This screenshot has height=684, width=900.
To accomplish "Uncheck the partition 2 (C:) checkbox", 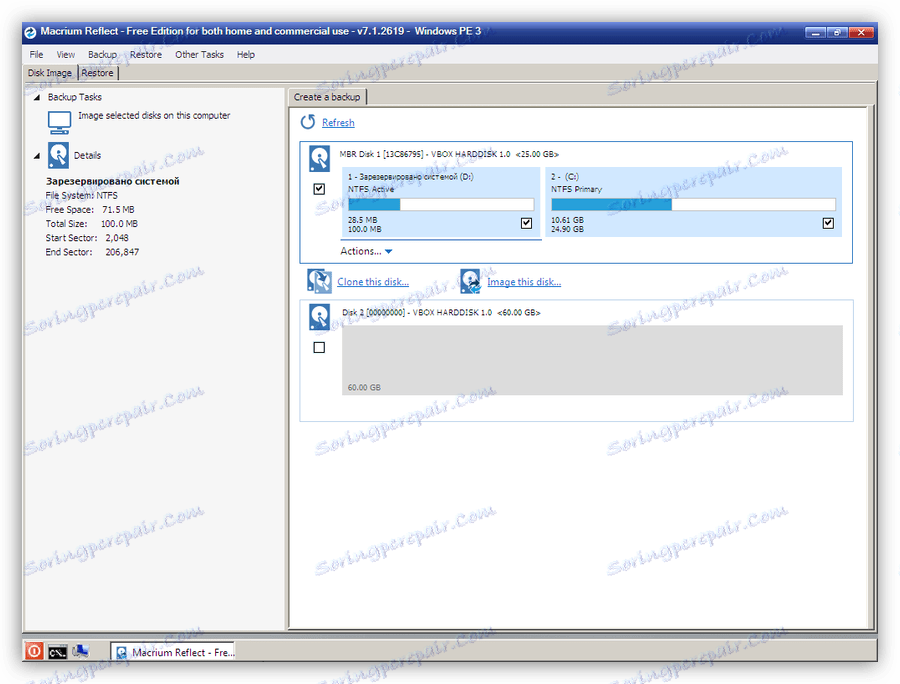I will tap(828, 223).
